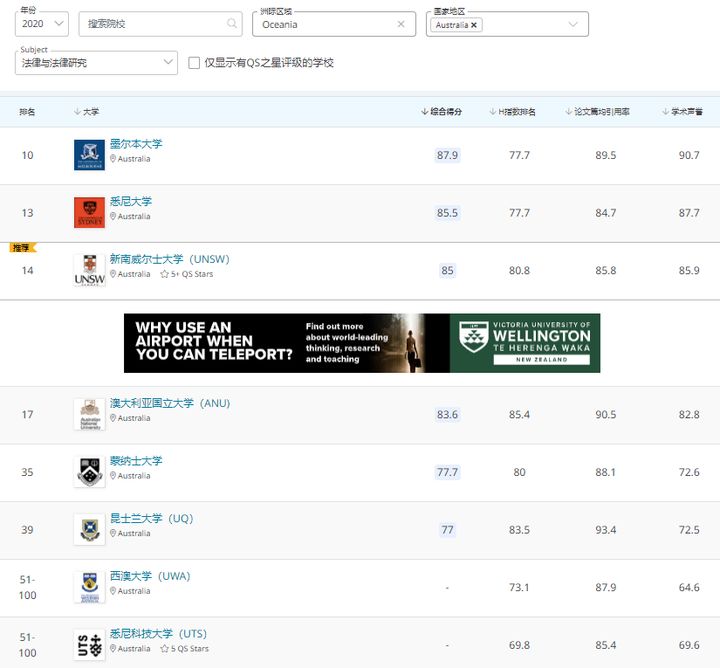This screenshot has width=720, height=668.
Task: Select overall score 85 for UNSW
Action: [x=447, y=270]
